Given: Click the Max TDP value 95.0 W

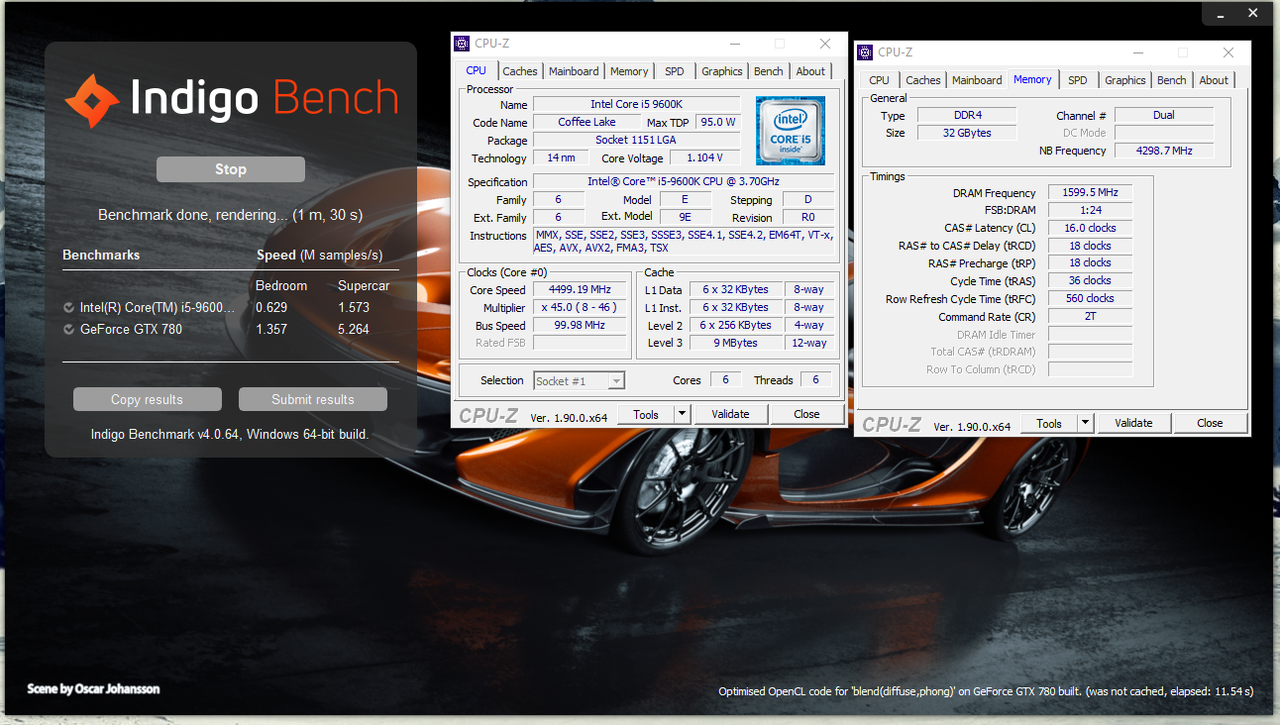Looking at the screenshot, I should 718,122.
